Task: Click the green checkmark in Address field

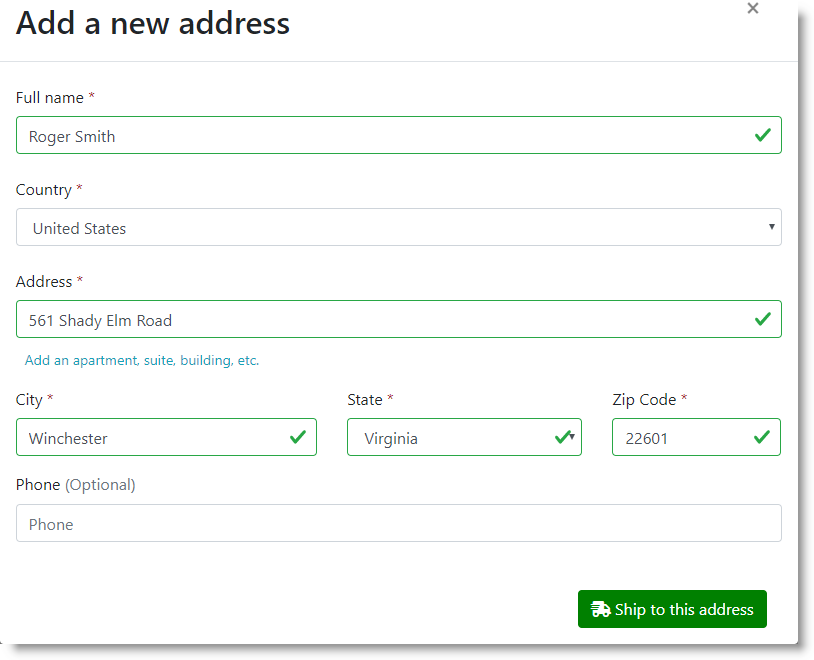Action: pyautogui.click(x=763, y=319)
